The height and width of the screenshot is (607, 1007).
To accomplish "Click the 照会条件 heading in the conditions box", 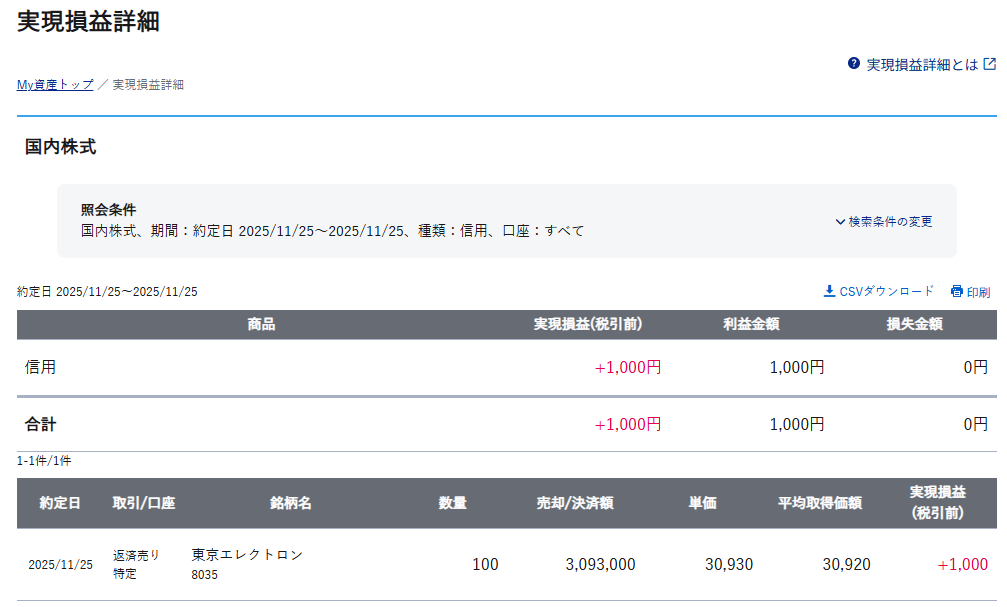I will coord(108,210).
